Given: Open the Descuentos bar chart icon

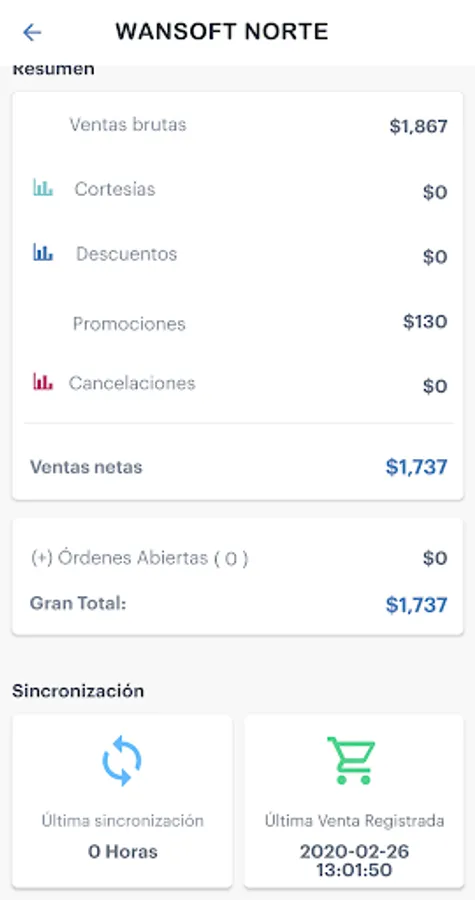Looking at the screenshot, I should click(43, 252).
